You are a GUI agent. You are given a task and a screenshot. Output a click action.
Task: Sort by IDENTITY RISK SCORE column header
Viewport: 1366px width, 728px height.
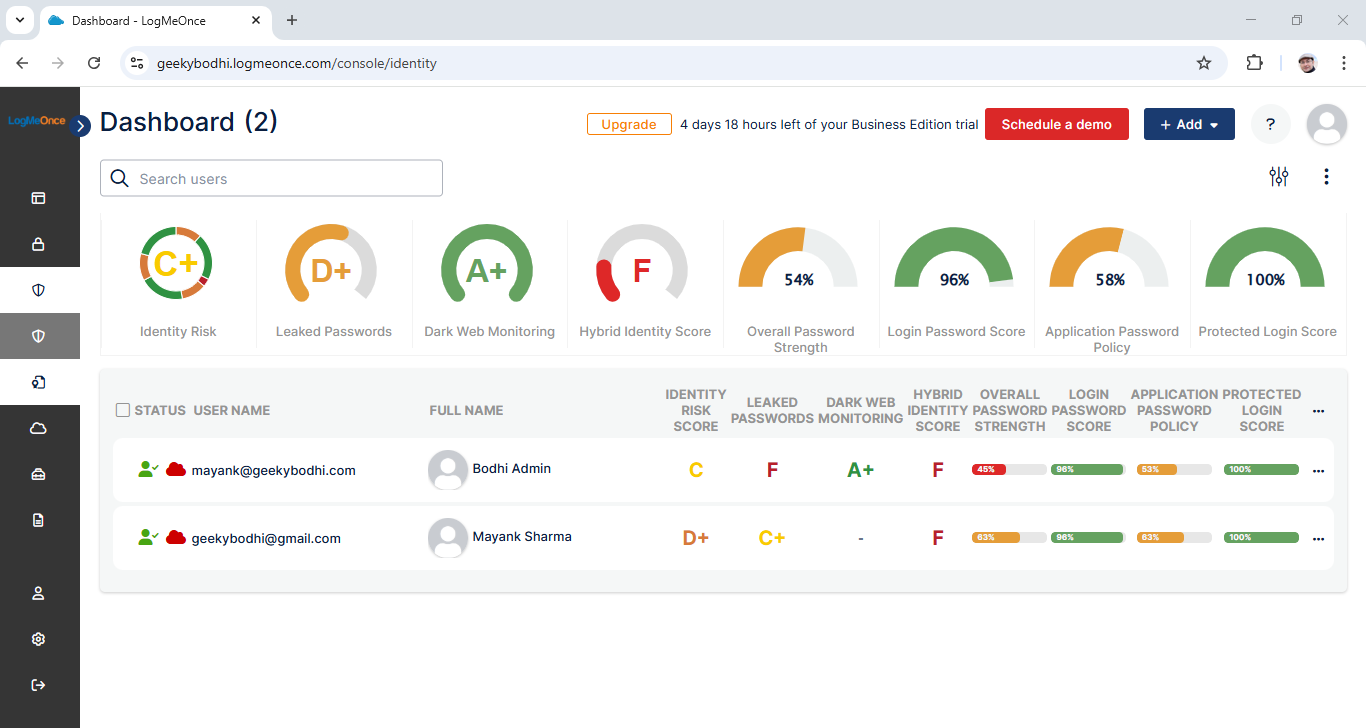pos(696,410)
